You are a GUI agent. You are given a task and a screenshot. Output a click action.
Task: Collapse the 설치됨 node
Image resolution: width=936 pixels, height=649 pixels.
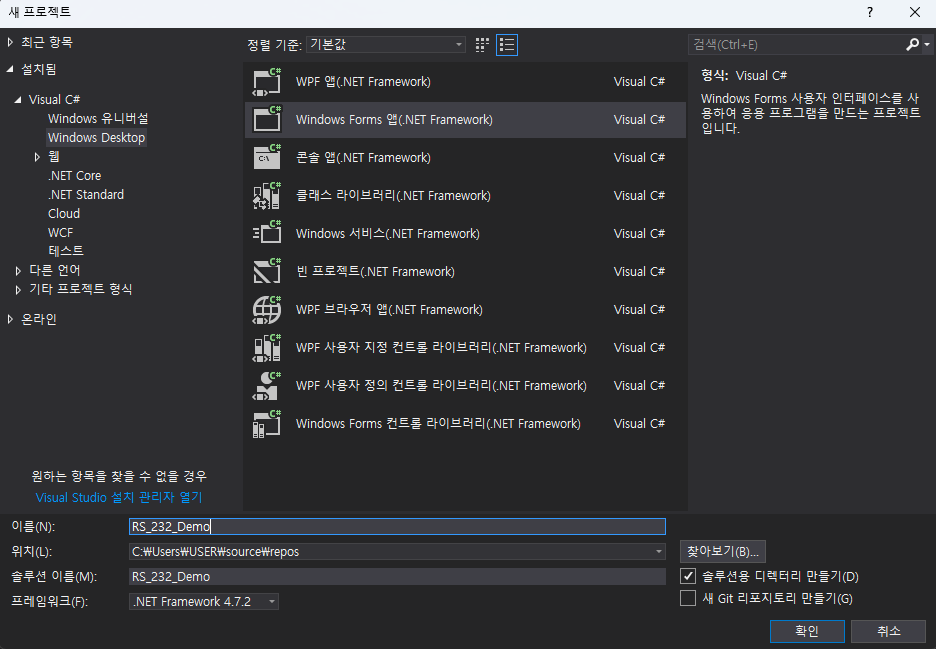10,69
